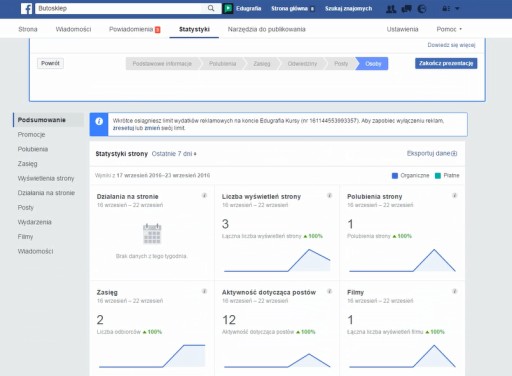Open the Narzędzia do publikowania tab
The height and width of the screenshot is (376, 512).
[266, 29]
